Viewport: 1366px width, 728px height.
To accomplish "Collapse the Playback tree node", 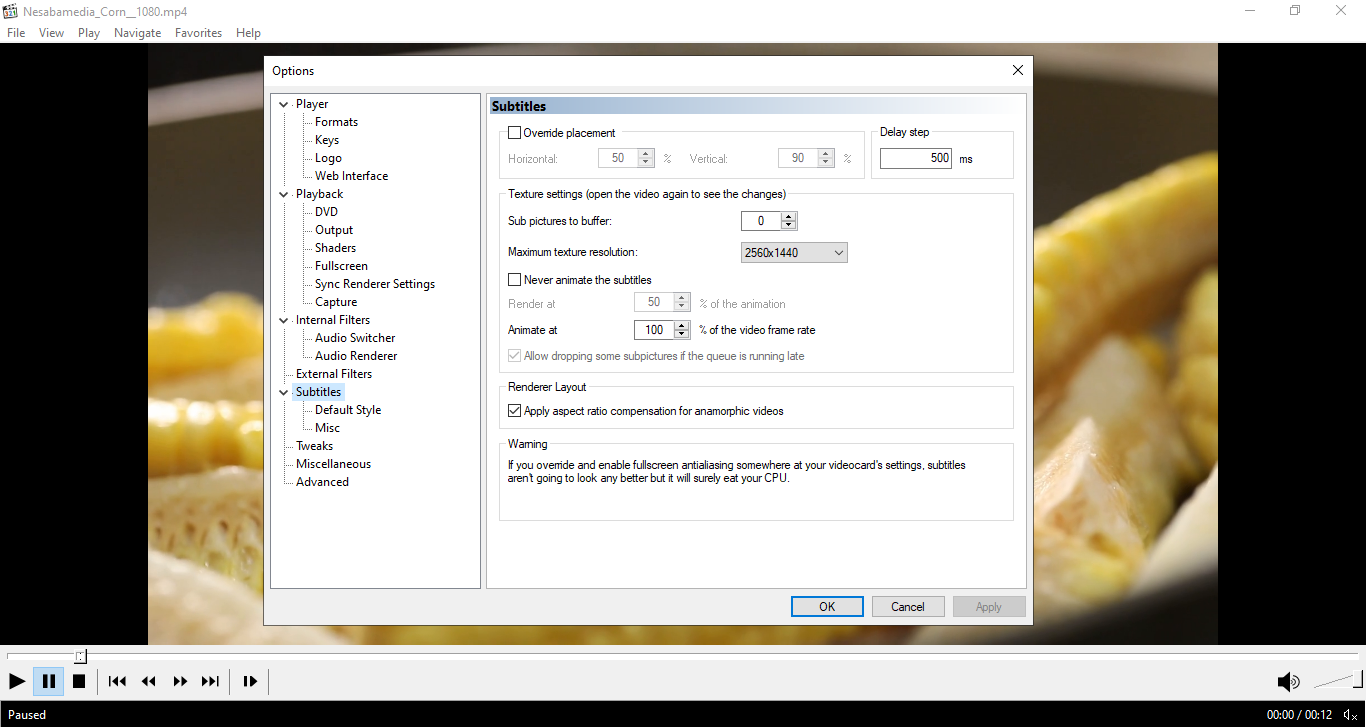I will pos(284,195).
